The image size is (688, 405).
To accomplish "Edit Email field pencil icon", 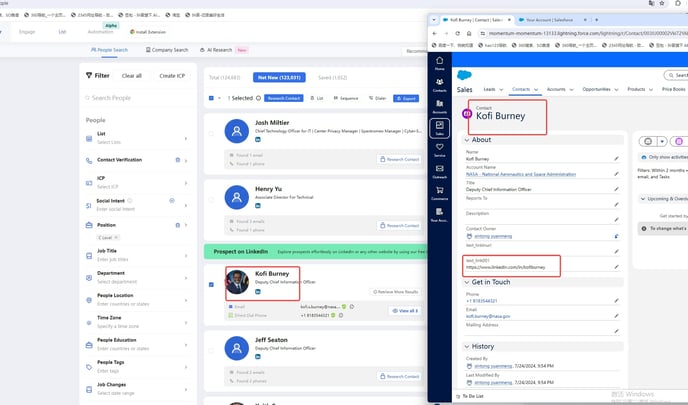I will tap(616, 316).
